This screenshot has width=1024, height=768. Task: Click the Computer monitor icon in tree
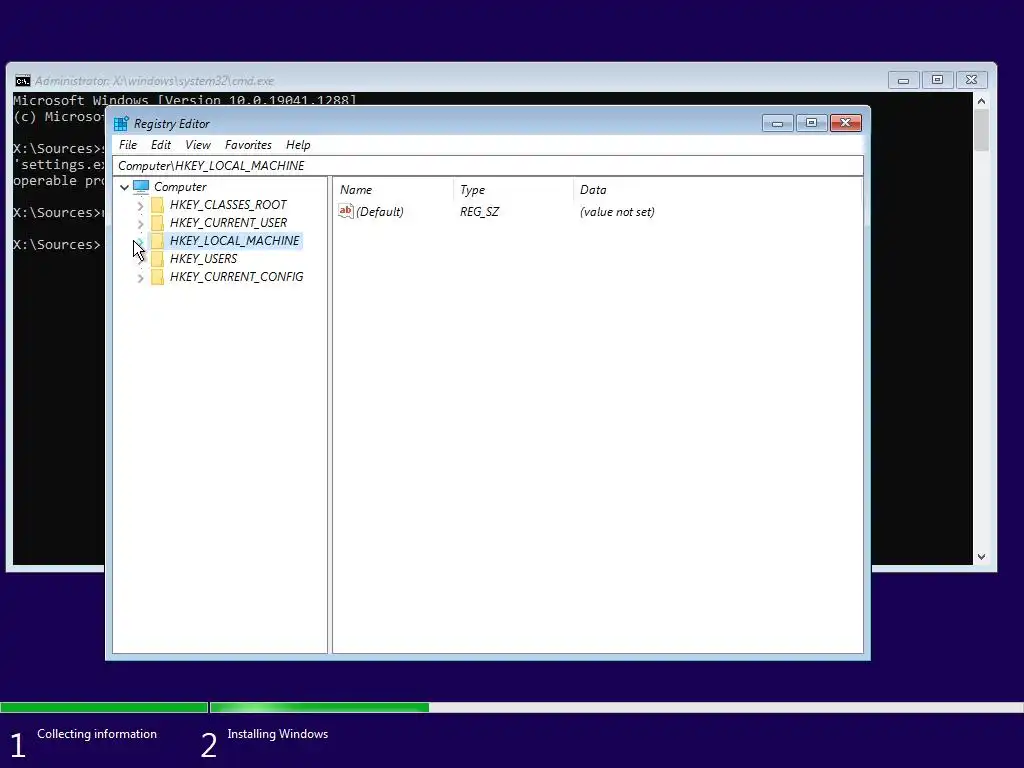(141, 187)
